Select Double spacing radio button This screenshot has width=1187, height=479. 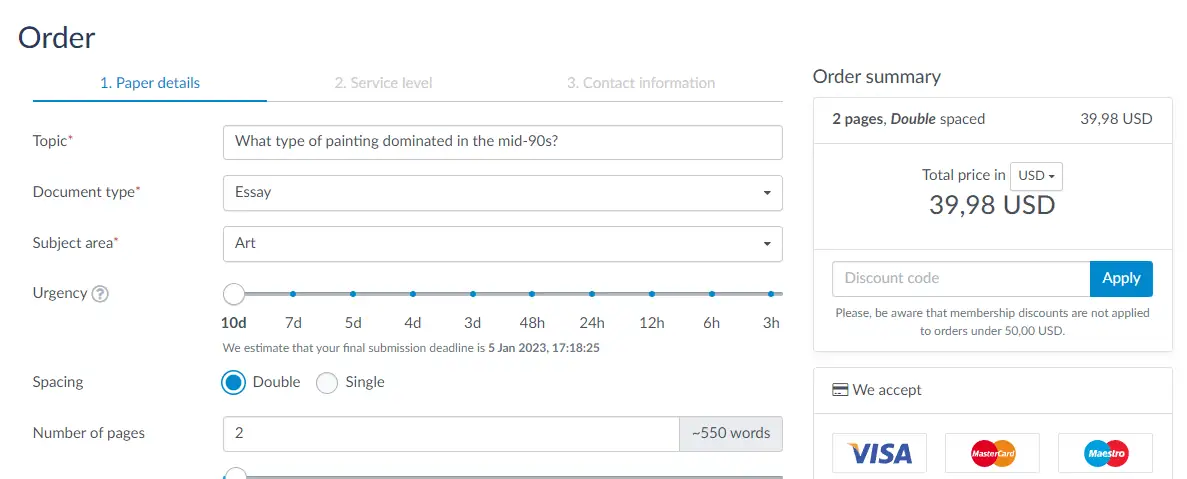[234, 382]
